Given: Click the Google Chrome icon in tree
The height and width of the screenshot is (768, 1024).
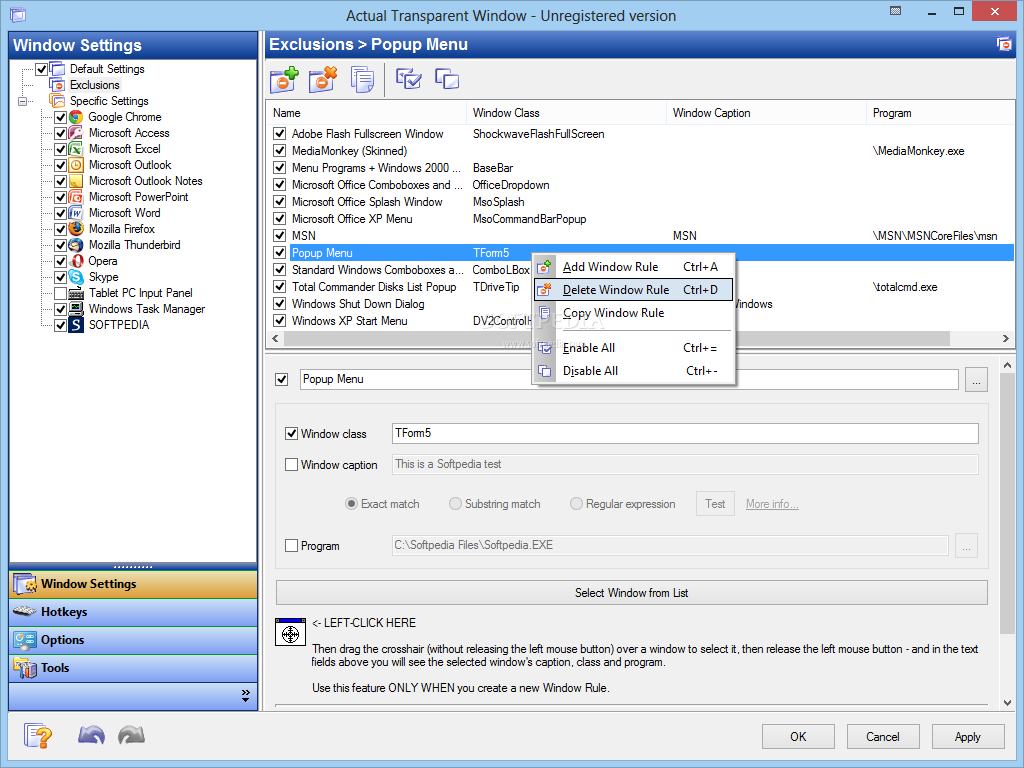Looking at the screenshot, I should (x=76, y=117).
